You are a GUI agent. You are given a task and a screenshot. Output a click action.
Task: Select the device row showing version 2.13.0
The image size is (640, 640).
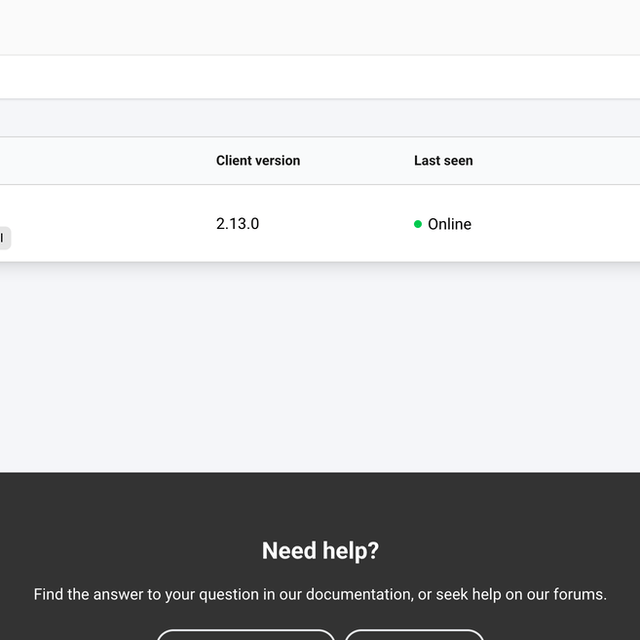[x=320, y=223]
